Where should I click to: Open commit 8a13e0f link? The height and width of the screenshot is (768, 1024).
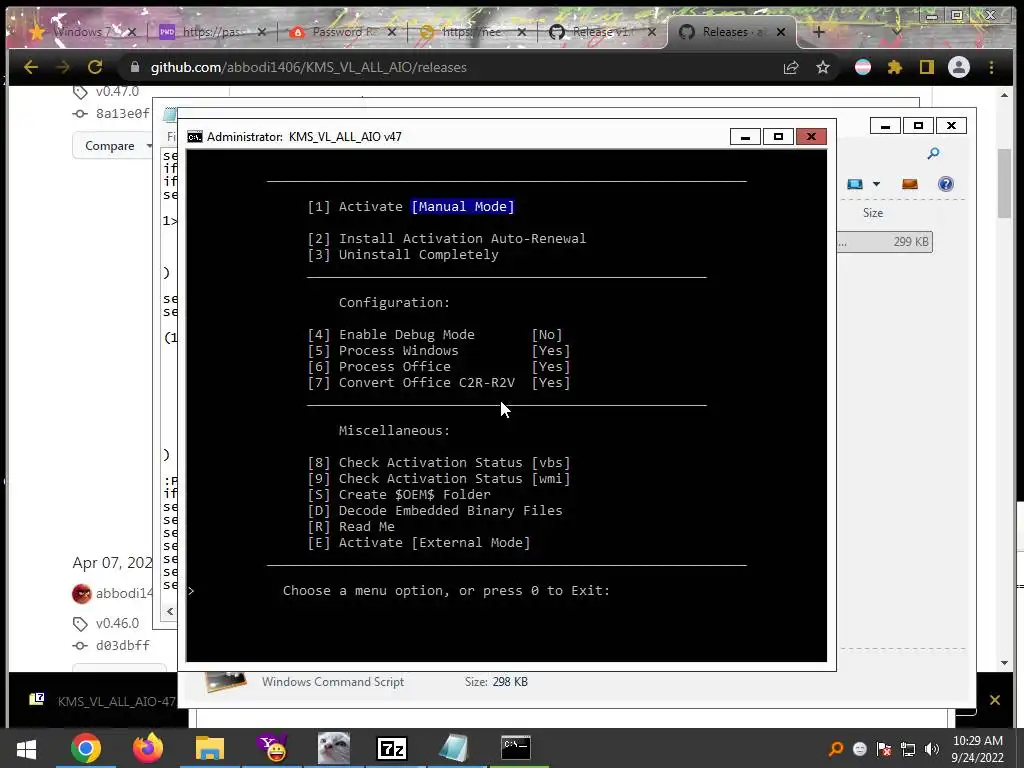[123, 114]
